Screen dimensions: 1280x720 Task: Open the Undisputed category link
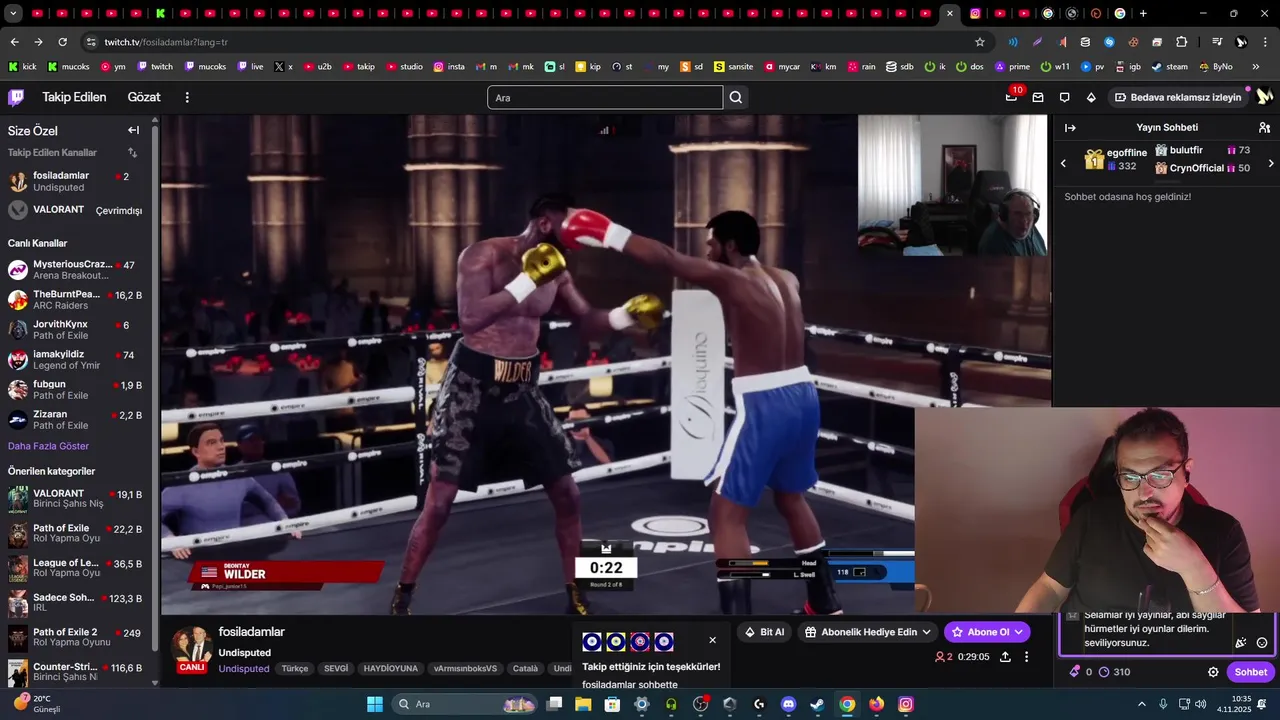tap(244, 669)
